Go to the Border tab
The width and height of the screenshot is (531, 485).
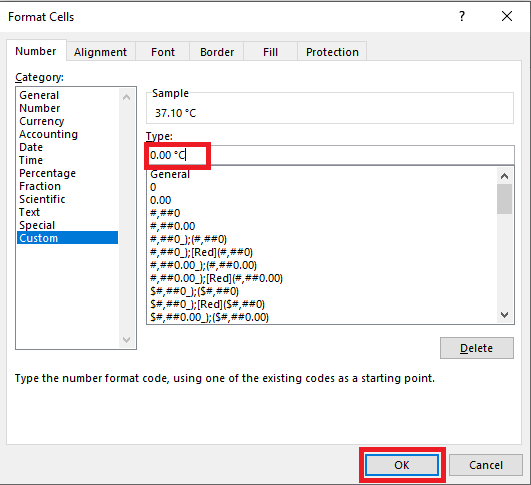pyautogui.click(x=217, y=52)
